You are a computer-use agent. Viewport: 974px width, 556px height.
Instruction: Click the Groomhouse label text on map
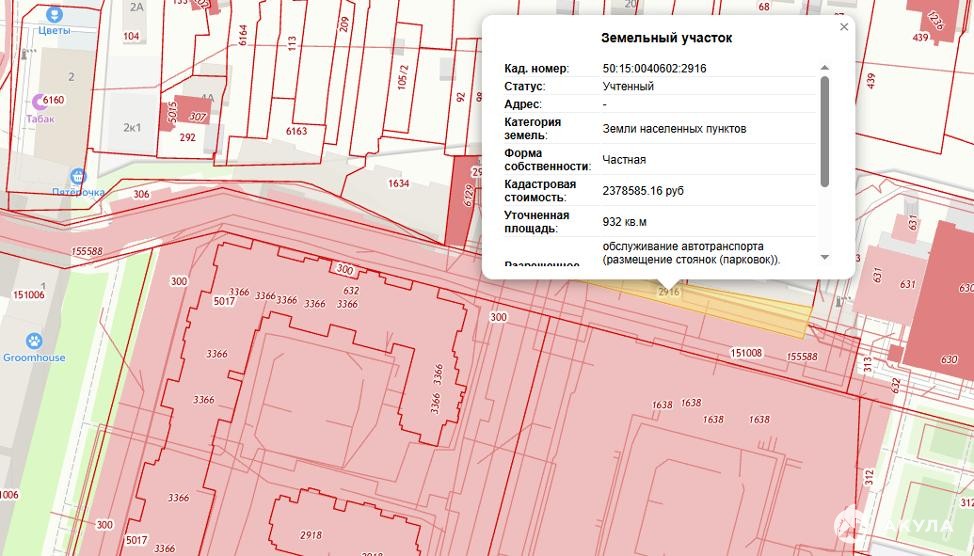34,358
